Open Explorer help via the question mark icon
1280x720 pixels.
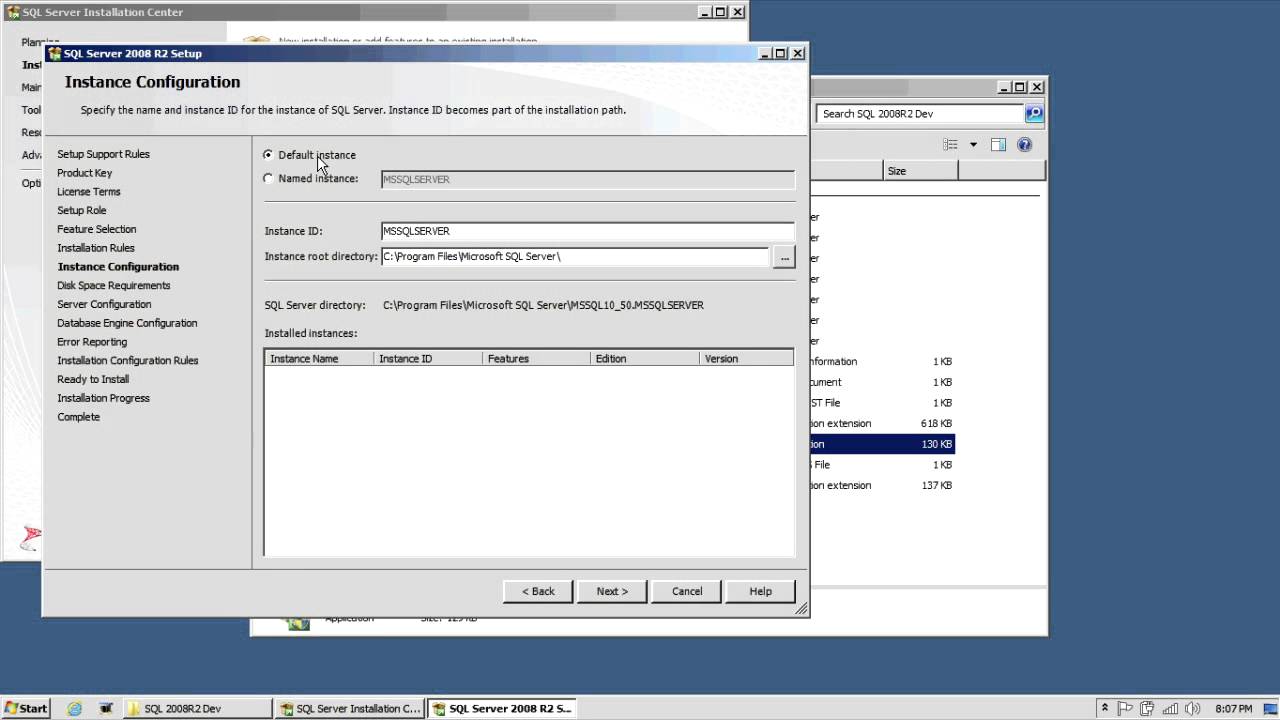1022,144
